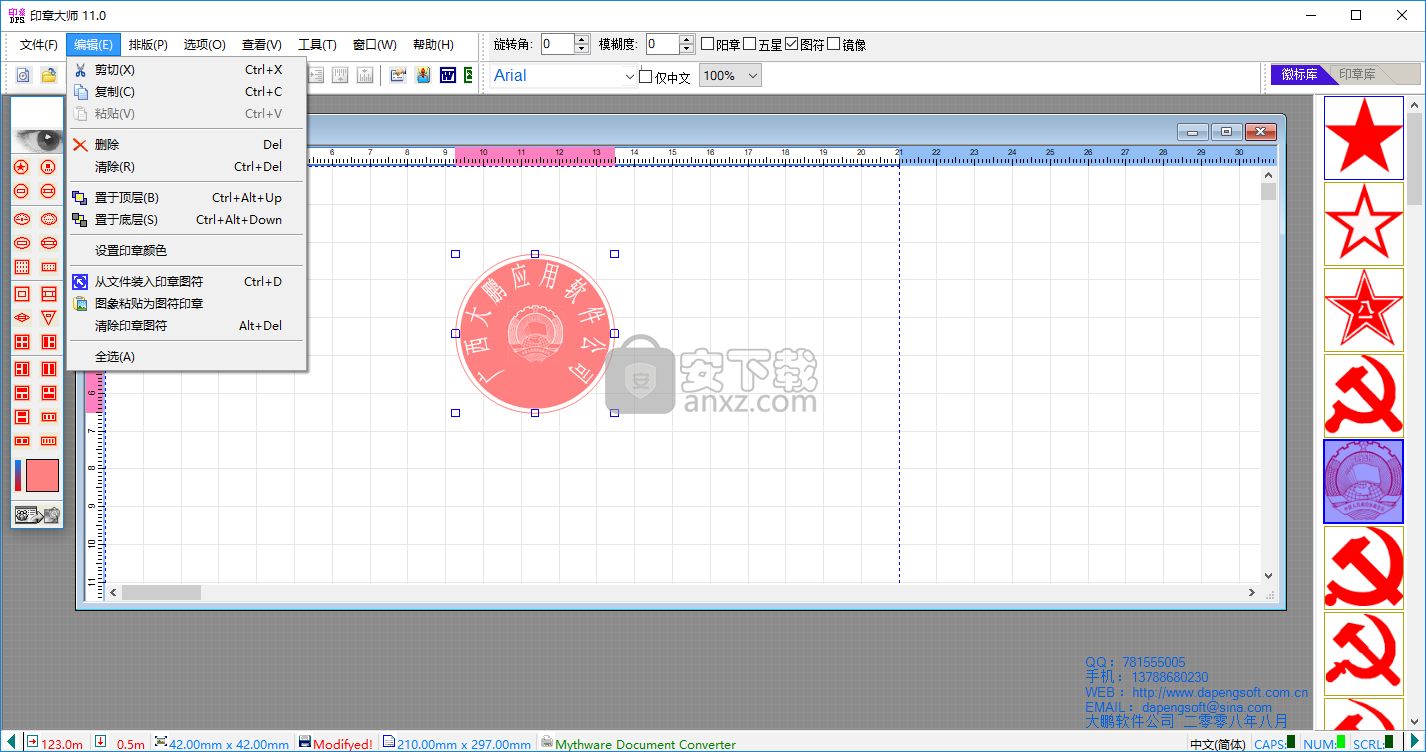Click the Word export toolbar icon
The height and width of the screenshot is (752, 1426).
[448, 75]
